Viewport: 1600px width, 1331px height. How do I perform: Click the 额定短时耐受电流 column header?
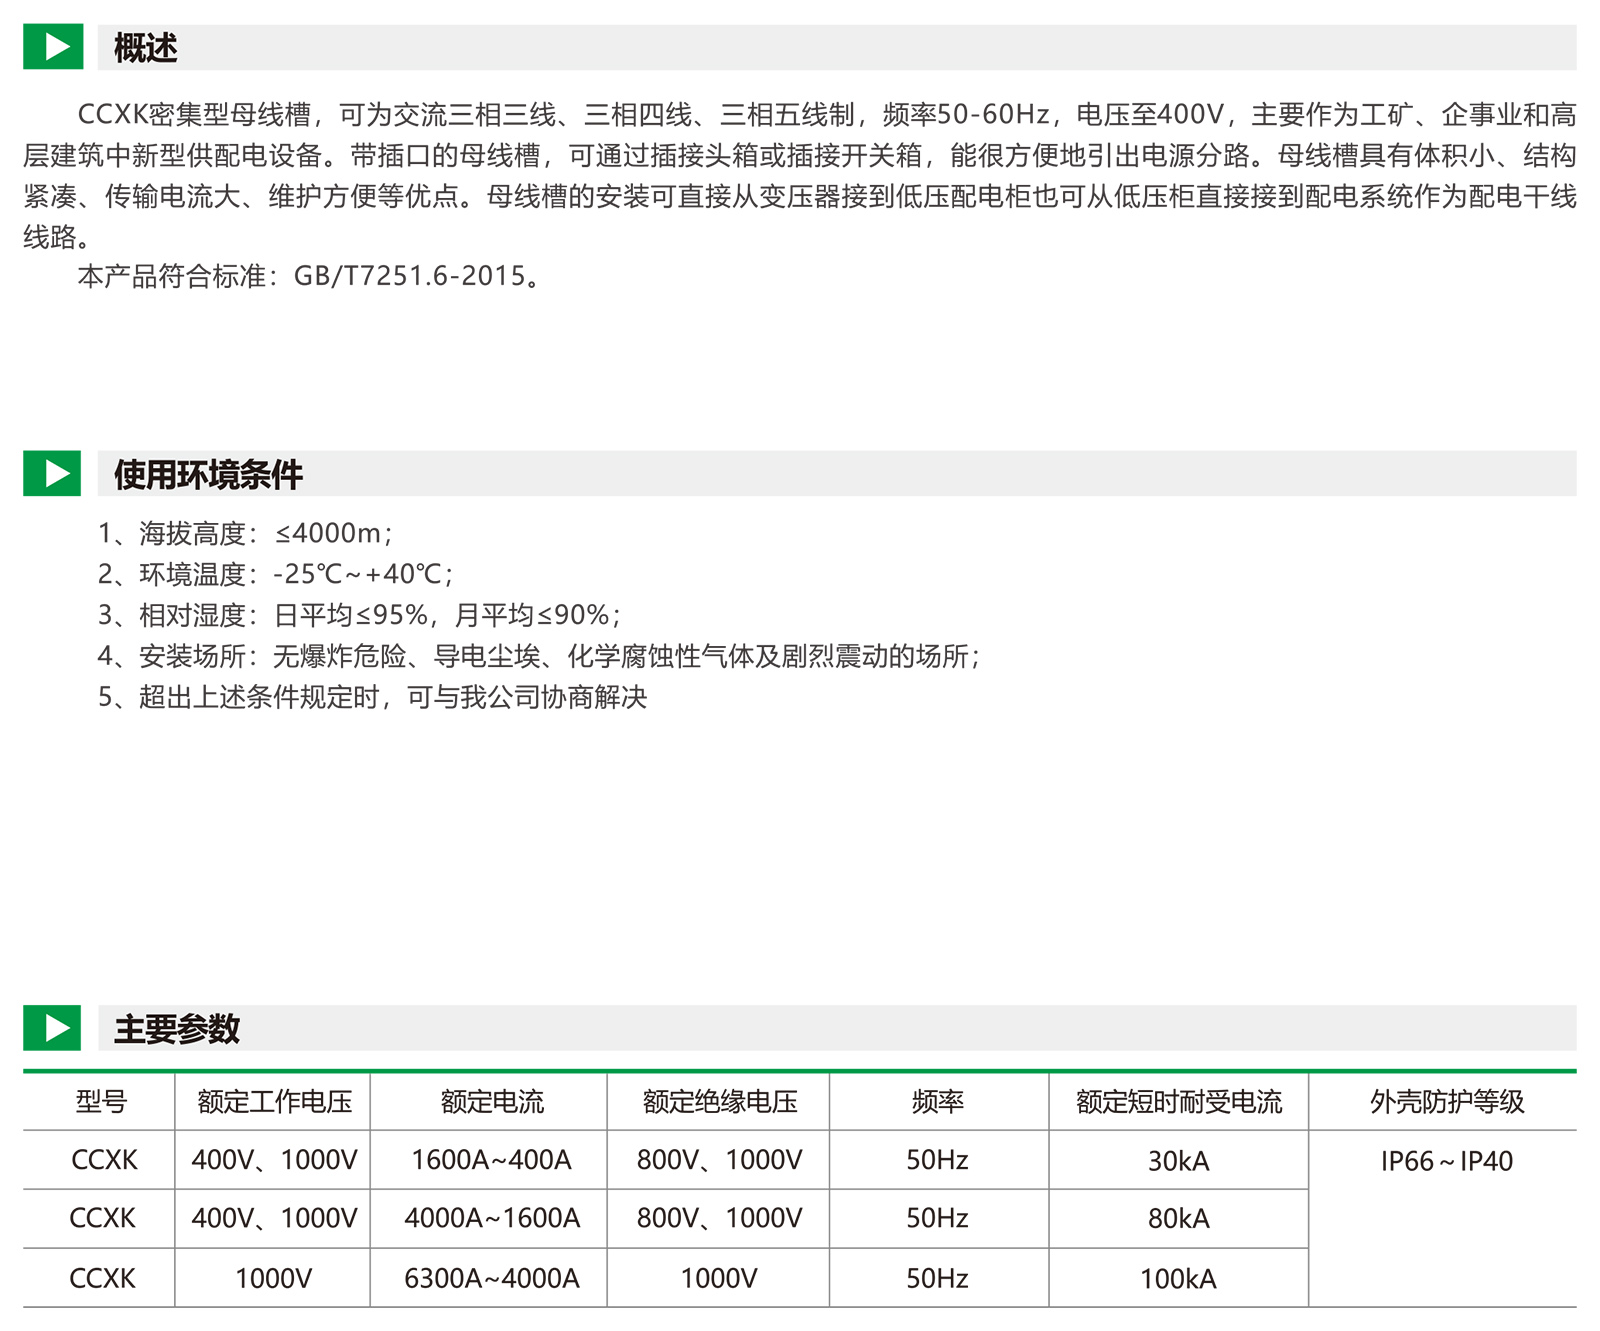tap(1178, 1102)
